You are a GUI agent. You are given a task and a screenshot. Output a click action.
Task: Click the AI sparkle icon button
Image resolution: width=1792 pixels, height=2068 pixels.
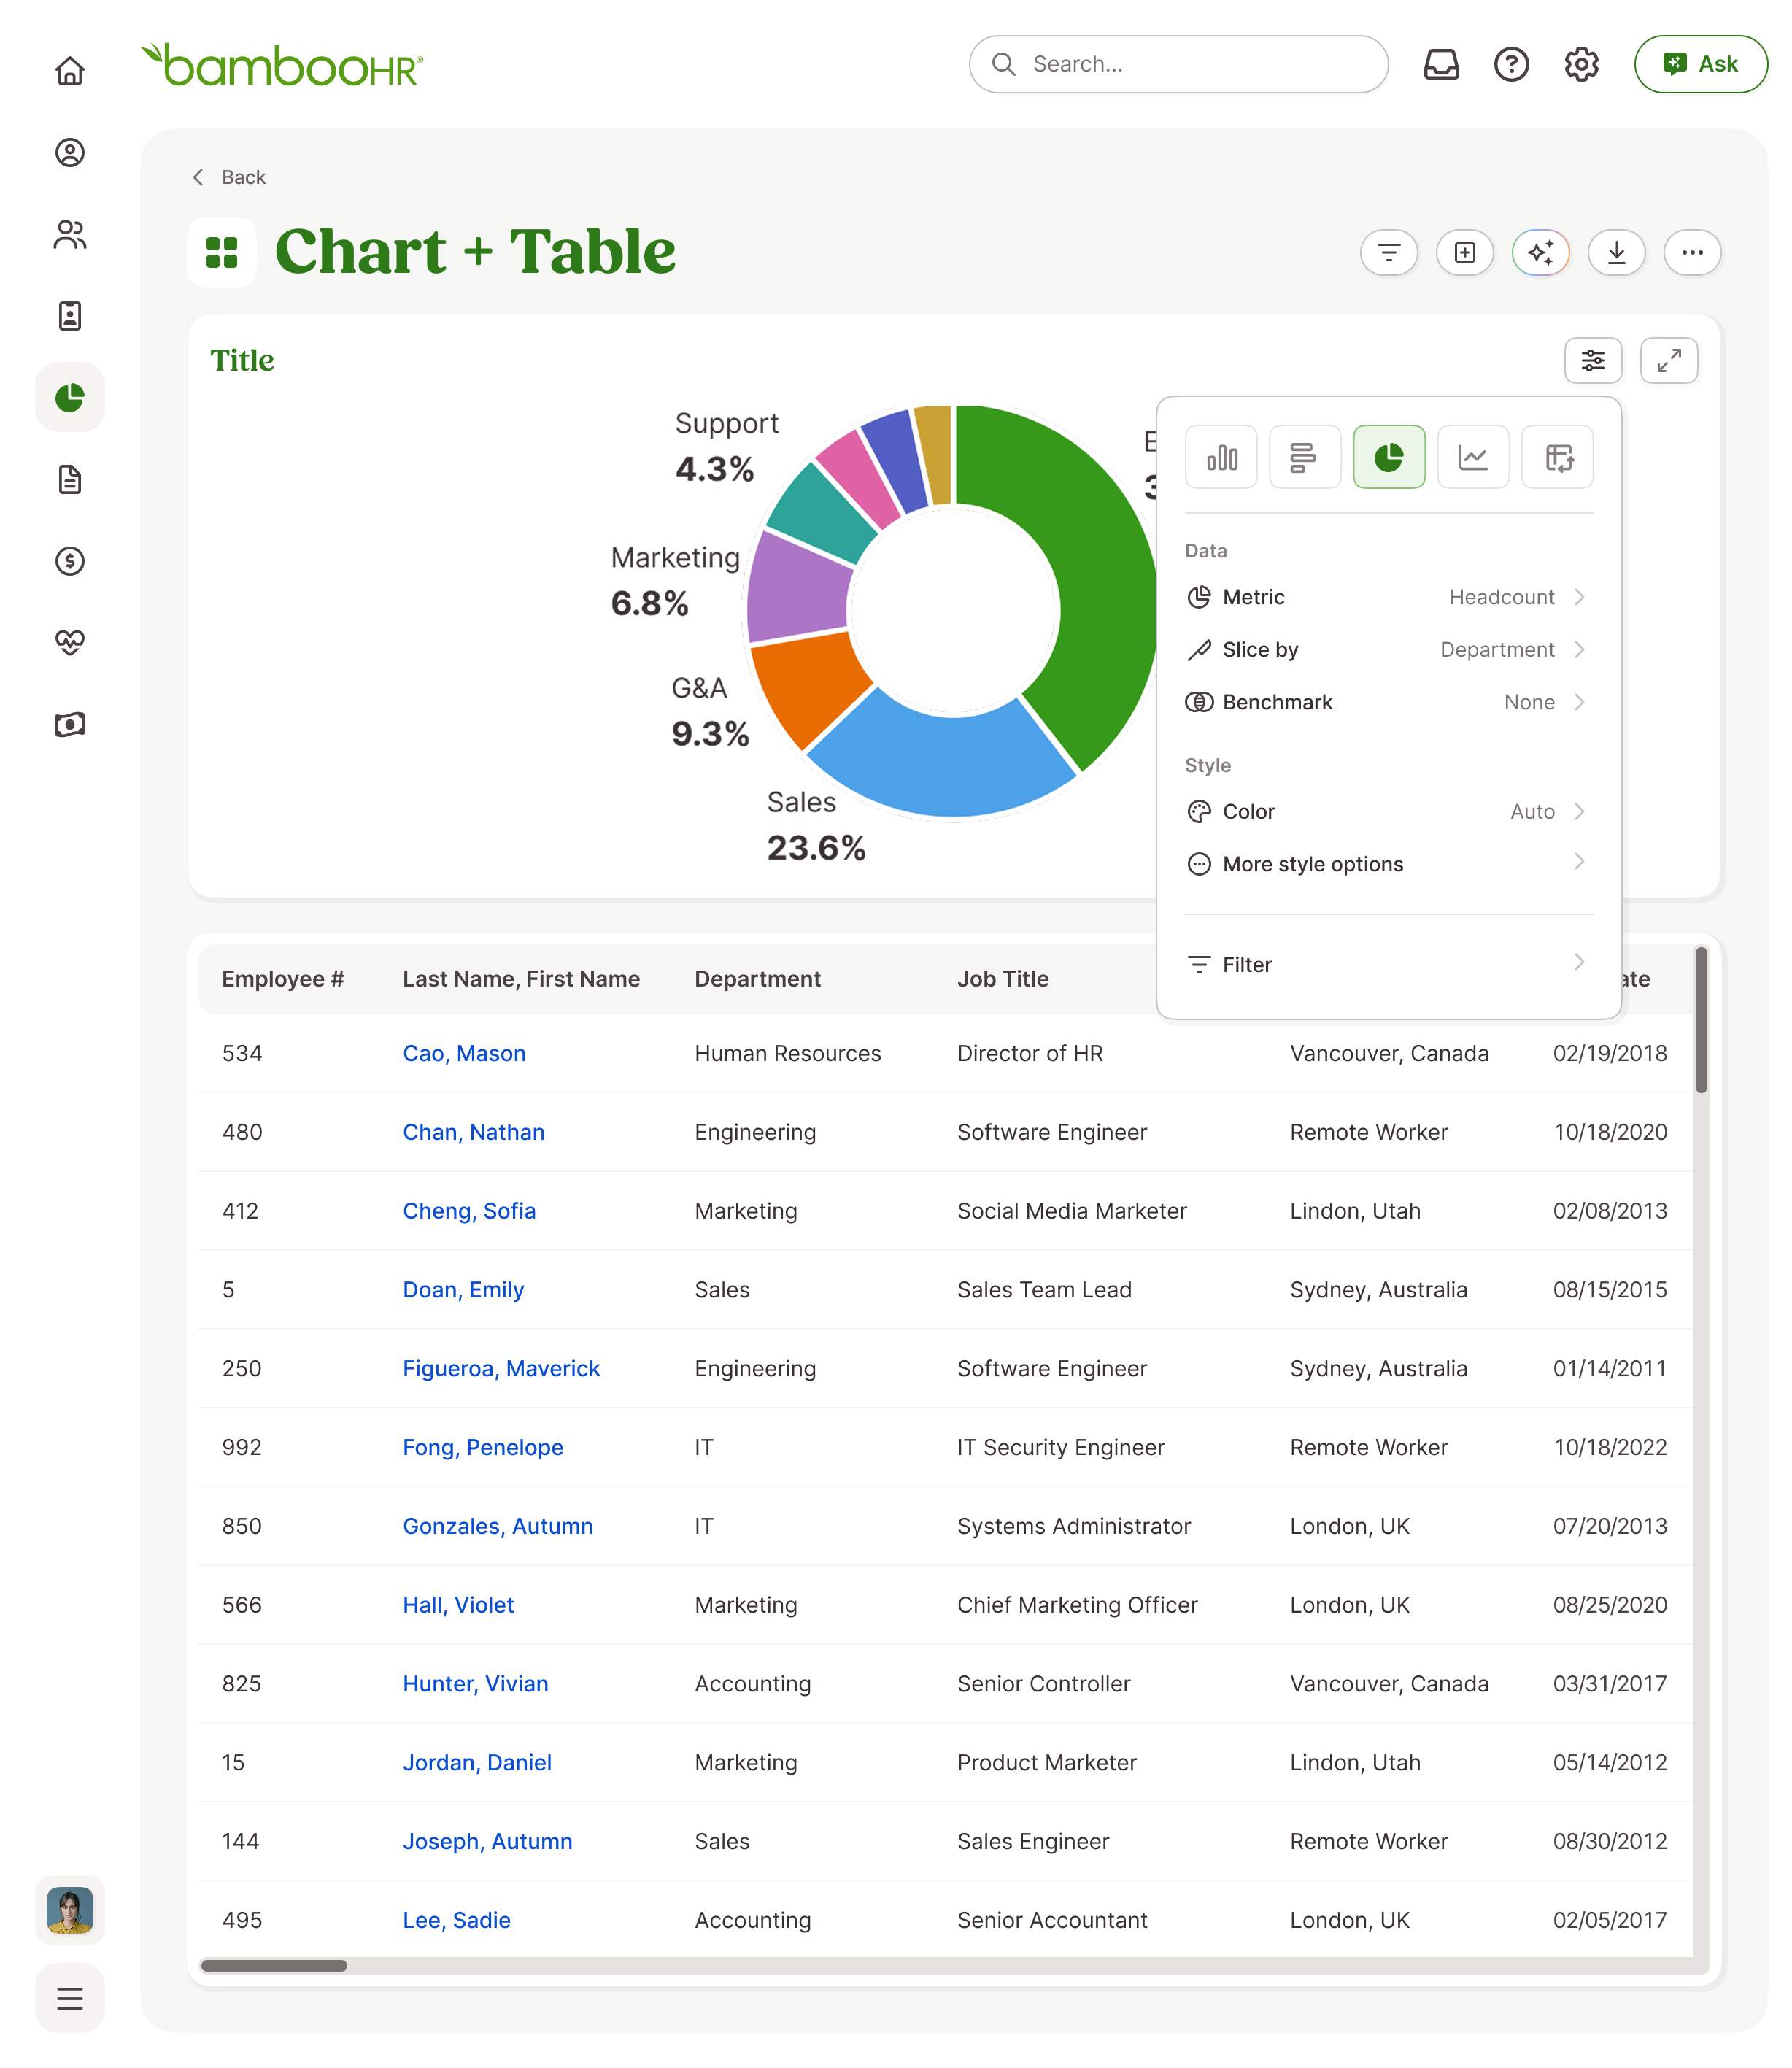click(x=1541, y=252)
